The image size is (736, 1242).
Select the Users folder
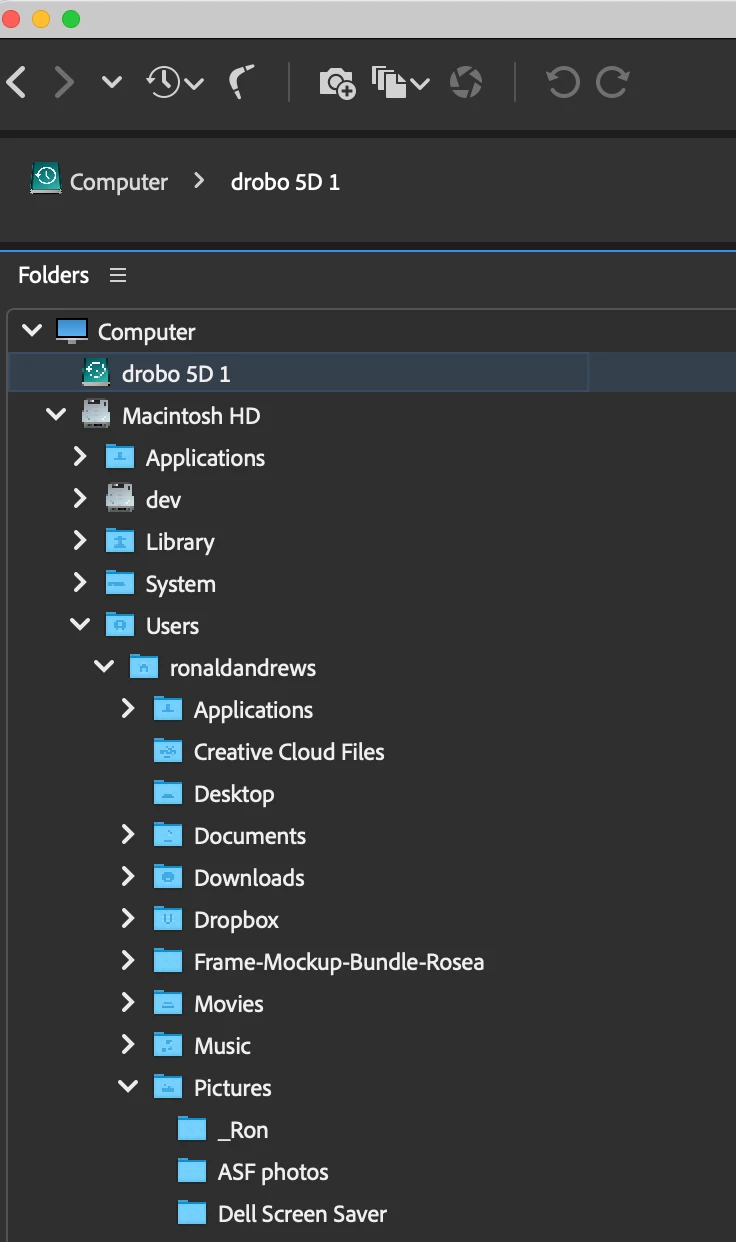point(172,626)
